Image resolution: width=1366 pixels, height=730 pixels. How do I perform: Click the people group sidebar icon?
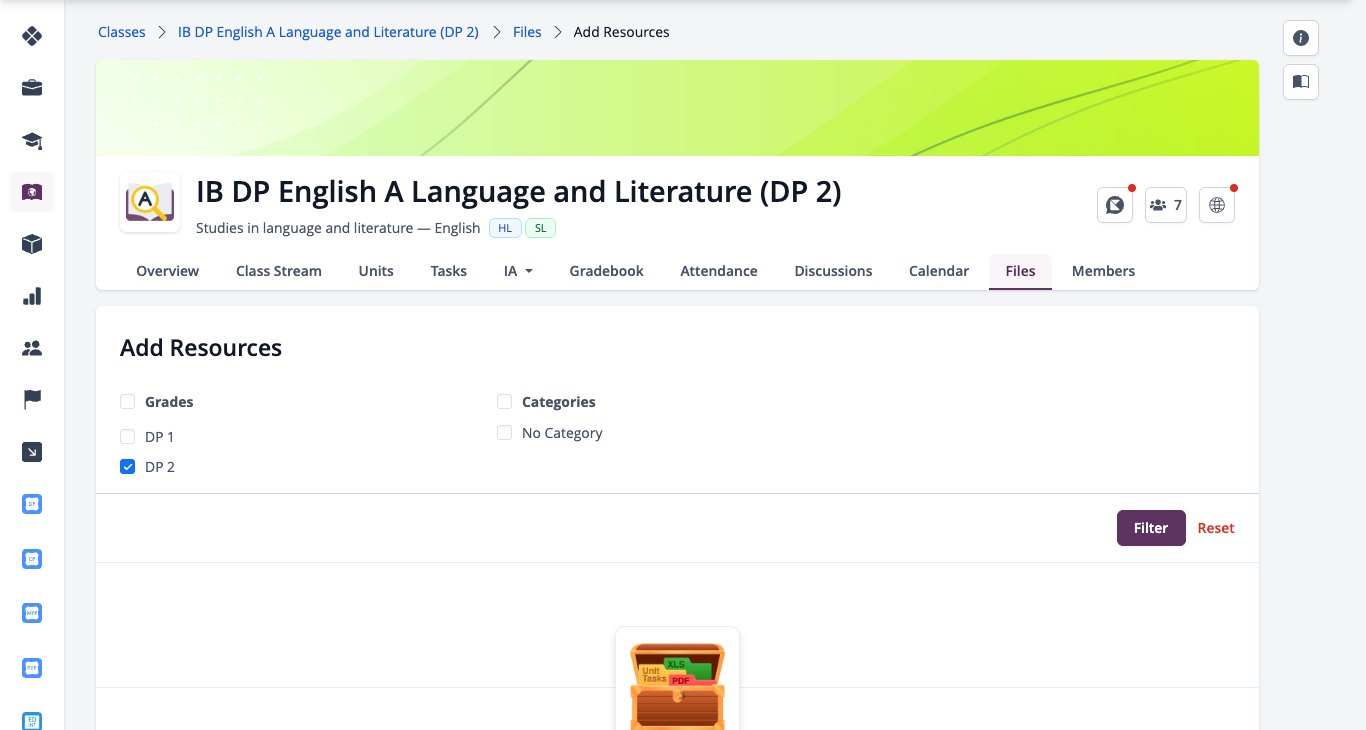32,348
